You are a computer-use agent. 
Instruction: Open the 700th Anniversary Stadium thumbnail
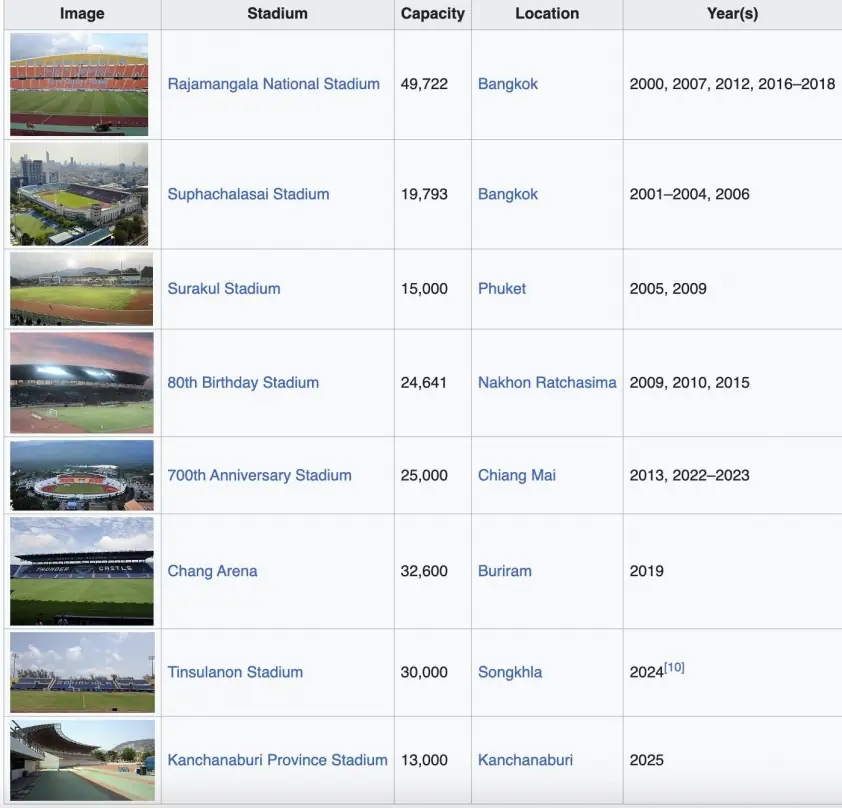[81, 475]
